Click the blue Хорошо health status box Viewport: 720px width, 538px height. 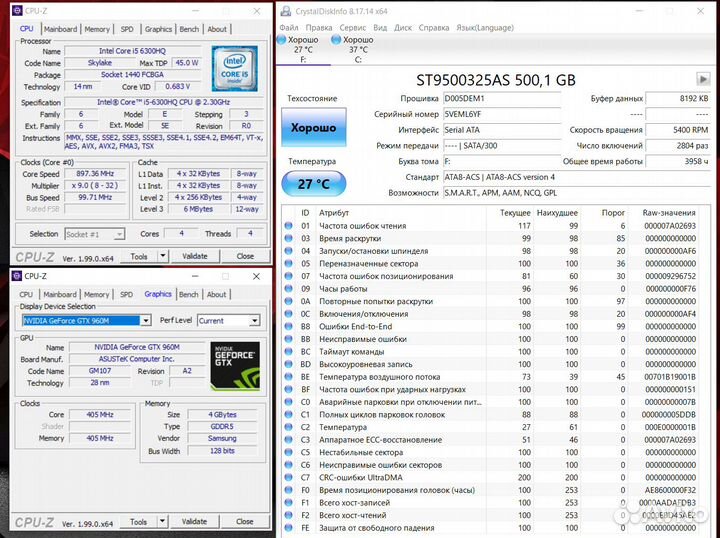click(313, 129)
